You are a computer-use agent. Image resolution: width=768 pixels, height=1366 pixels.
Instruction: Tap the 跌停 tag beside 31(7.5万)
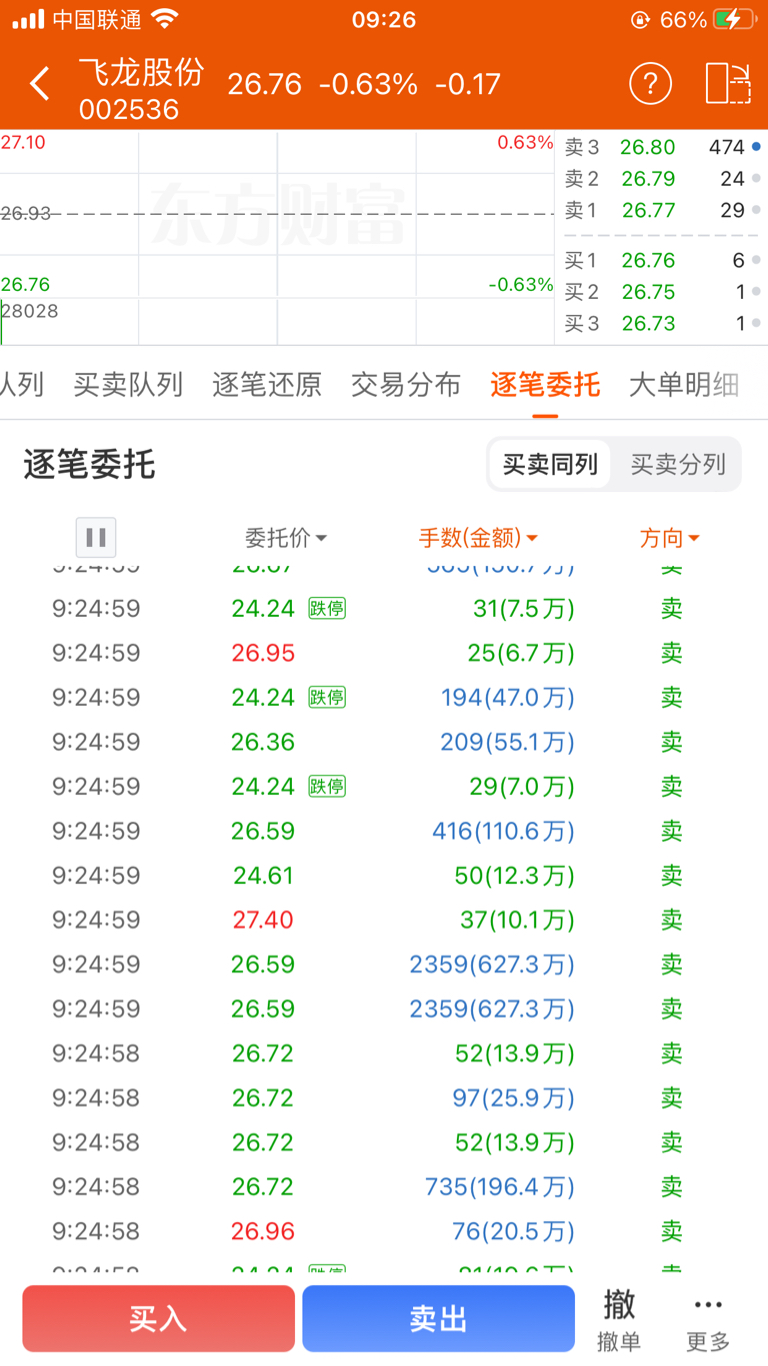(x=326, y=608)
